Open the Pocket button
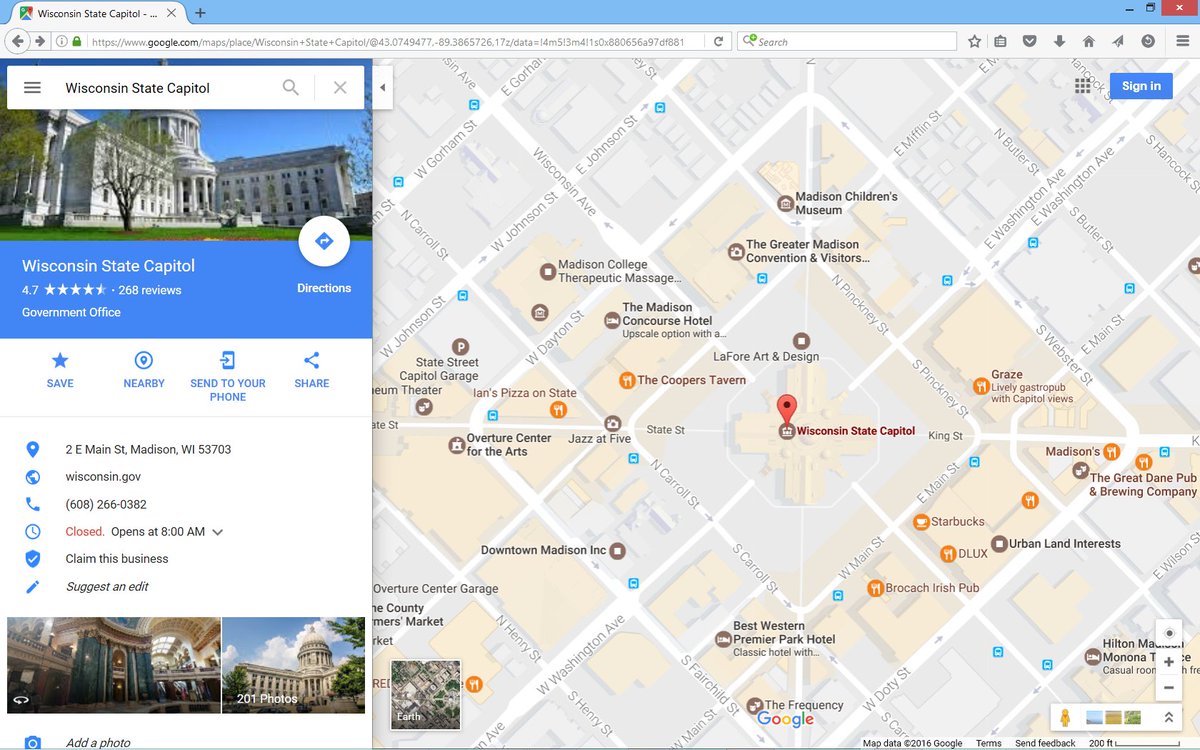 [x=1029, y=41]
